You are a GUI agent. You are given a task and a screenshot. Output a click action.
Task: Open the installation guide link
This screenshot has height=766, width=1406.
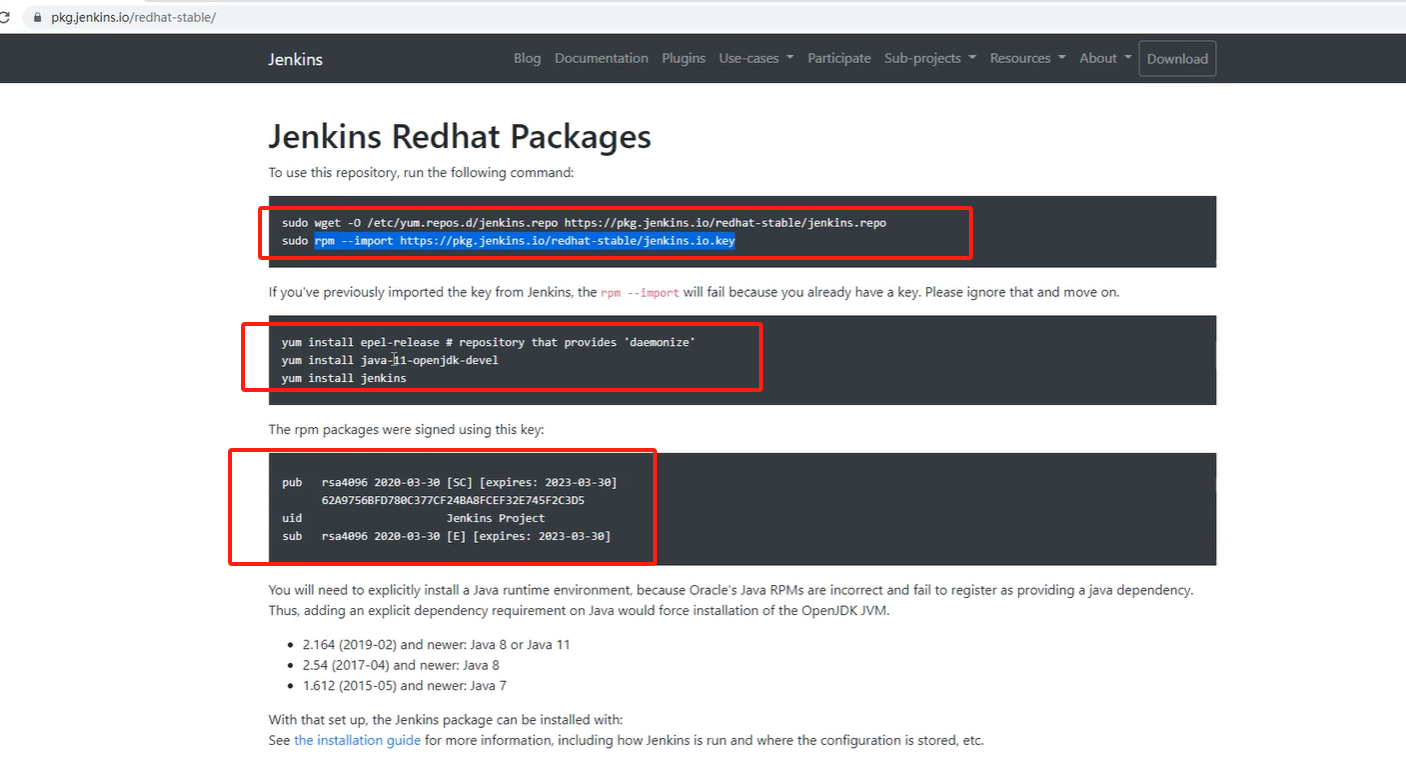pos(357,740)
